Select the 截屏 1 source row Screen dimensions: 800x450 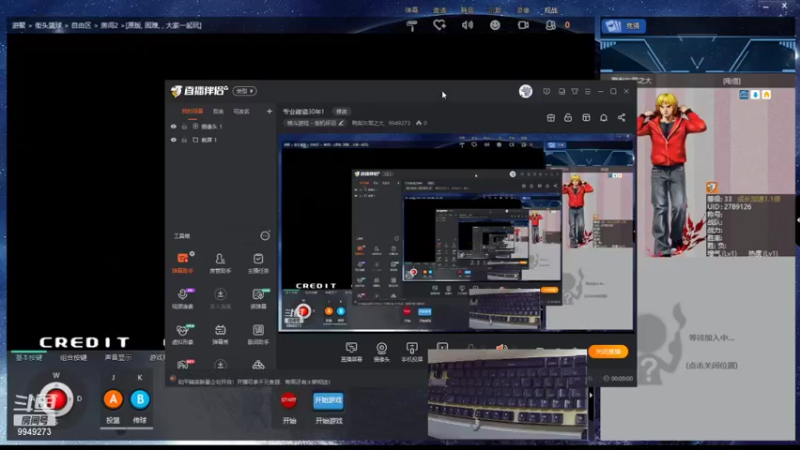220,140
